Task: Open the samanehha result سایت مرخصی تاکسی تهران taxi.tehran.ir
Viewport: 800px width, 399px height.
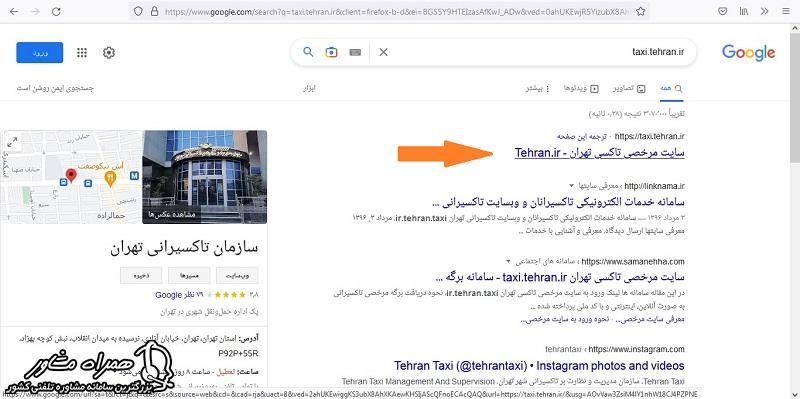Action: pyautogui.click(x=561, y=278)
